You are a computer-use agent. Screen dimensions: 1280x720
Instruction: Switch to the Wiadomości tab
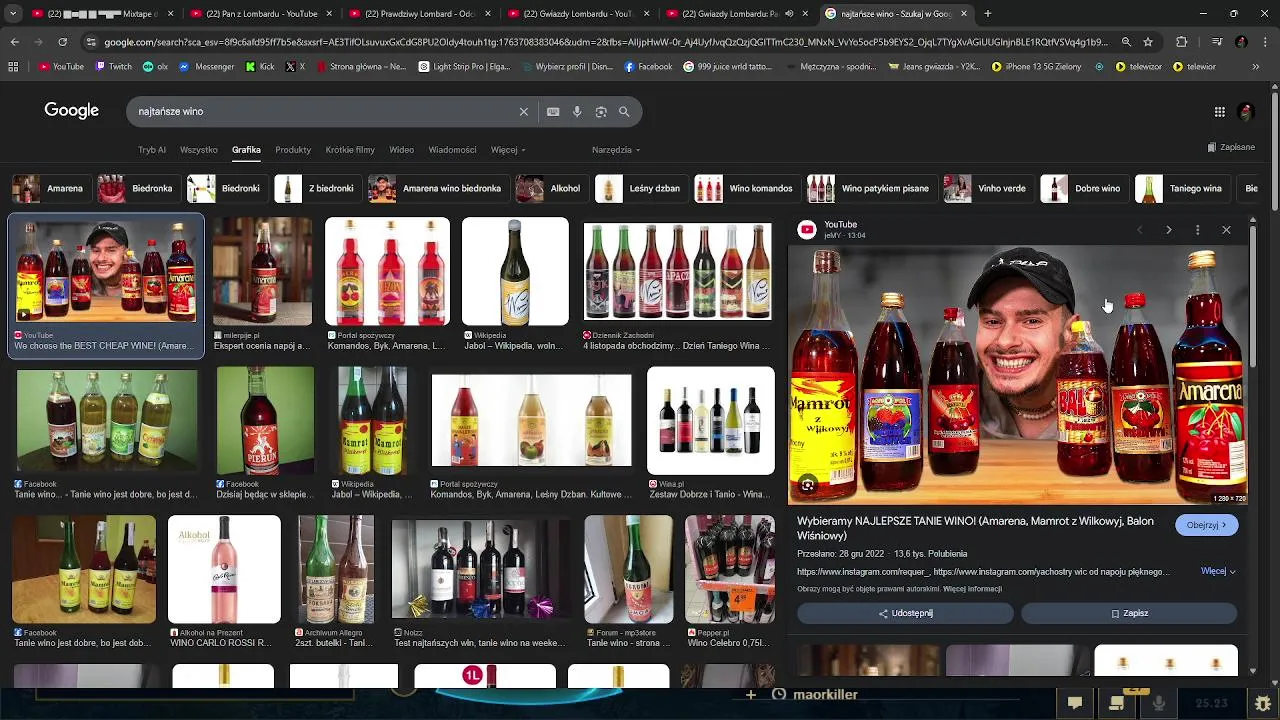pos(452,150)
